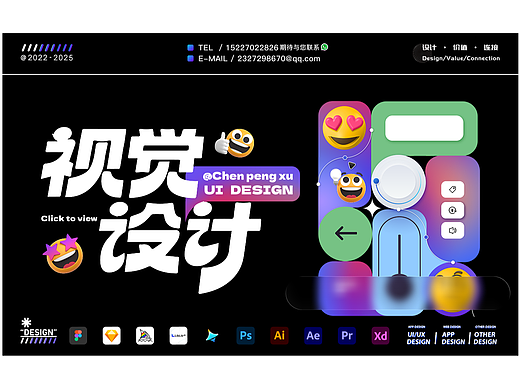
Task: Click the large "视觉" title characters
Action: pyautogui.click(x=122, y=162)
